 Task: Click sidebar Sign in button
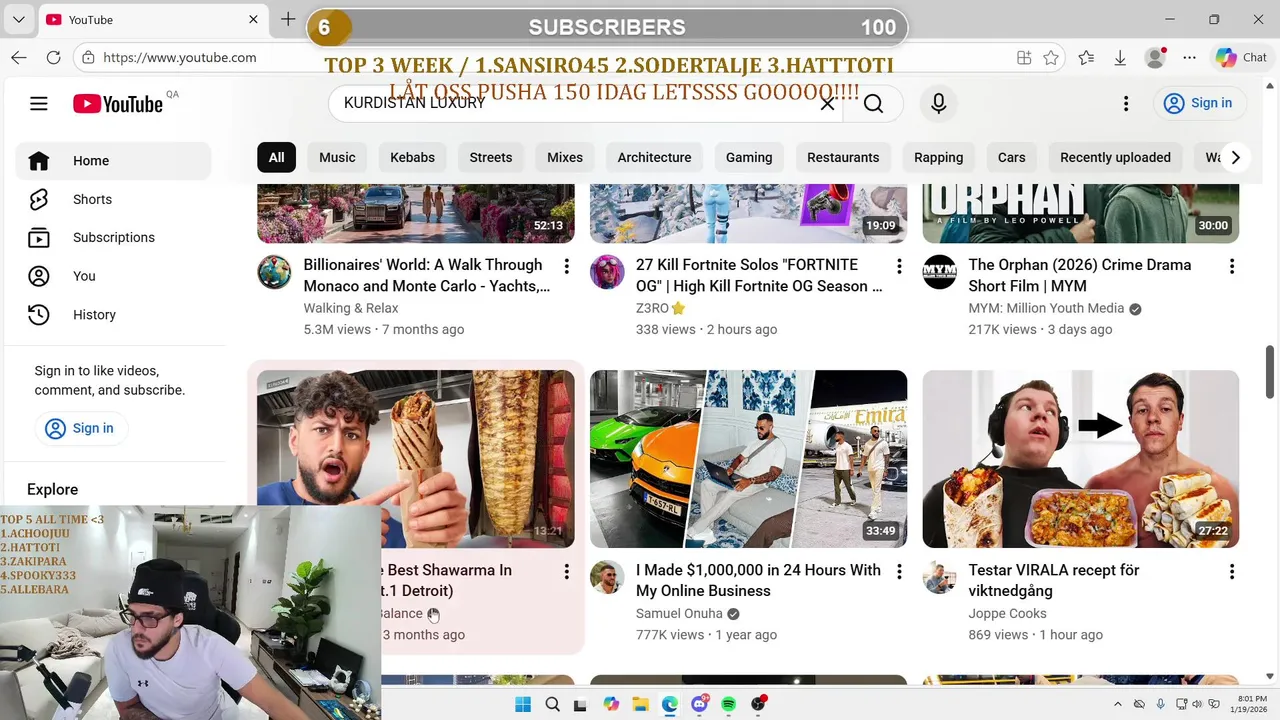tap(80, 428)
